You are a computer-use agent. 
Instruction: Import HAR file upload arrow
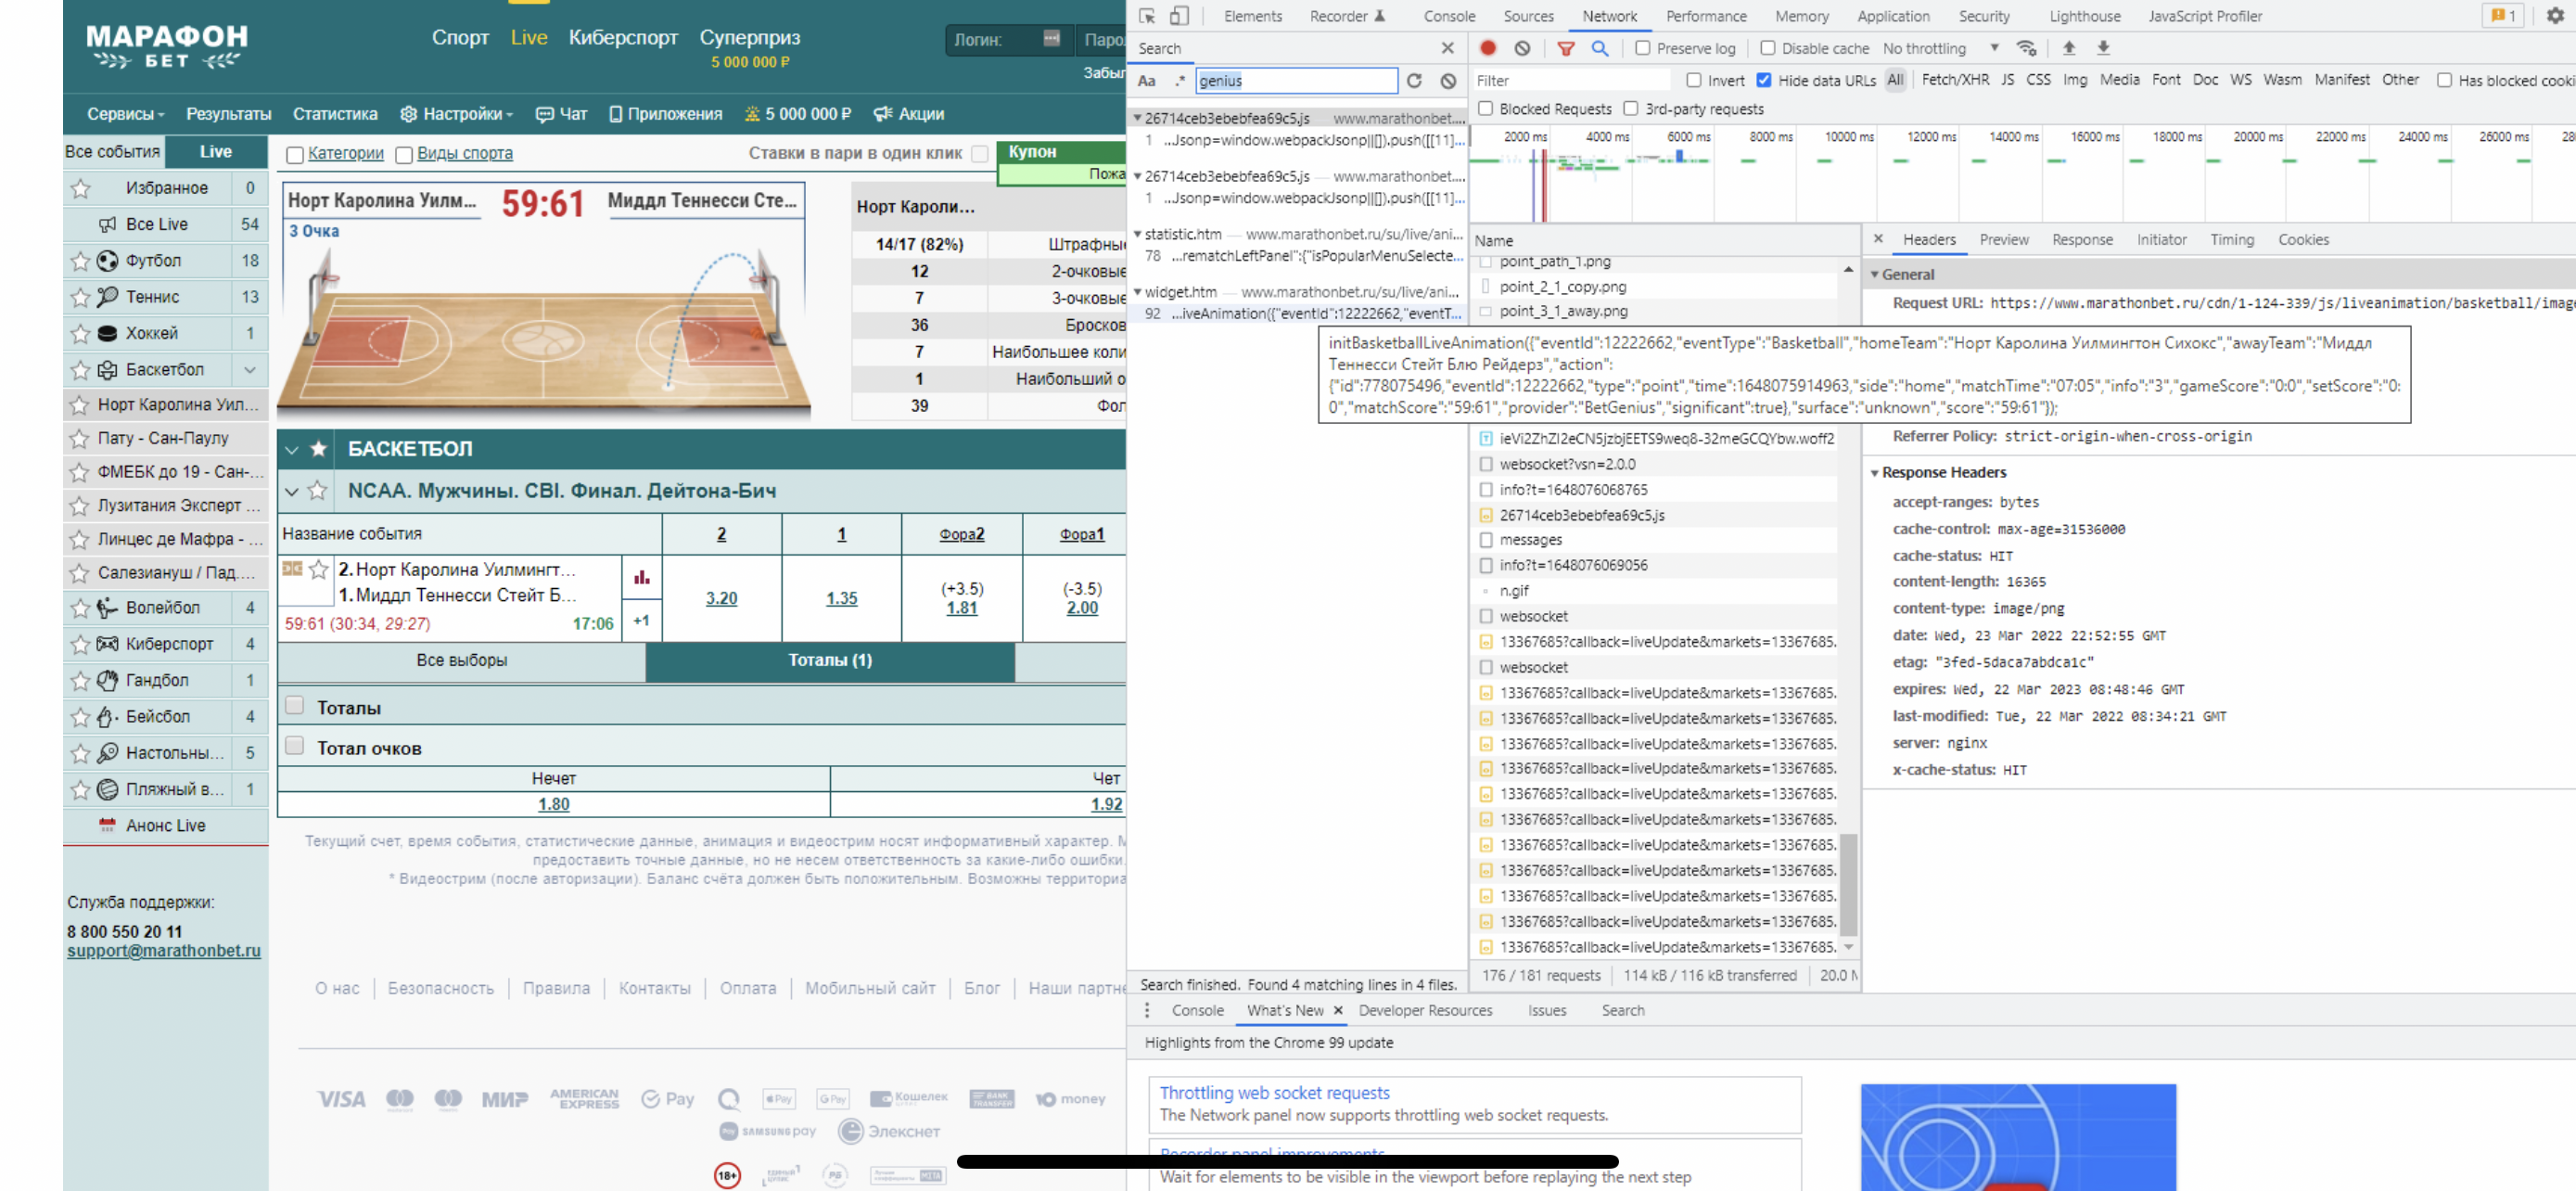coord(2069,48)
